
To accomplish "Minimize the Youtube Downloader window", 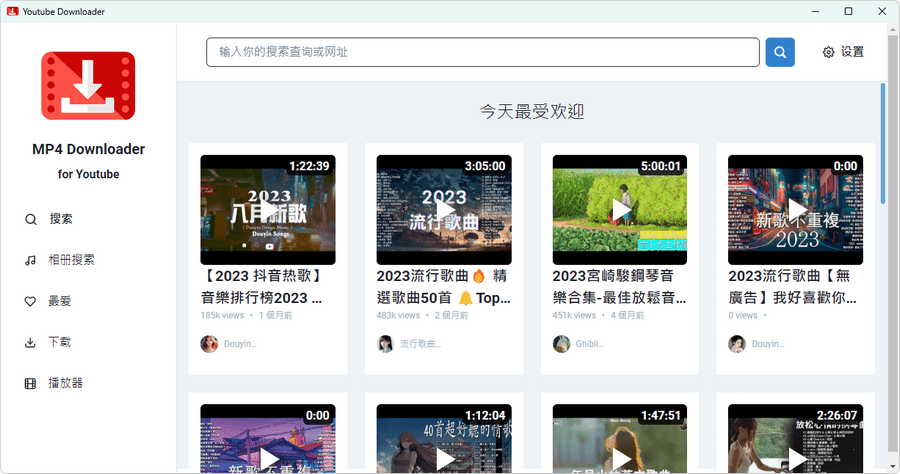I will [816, 11].
